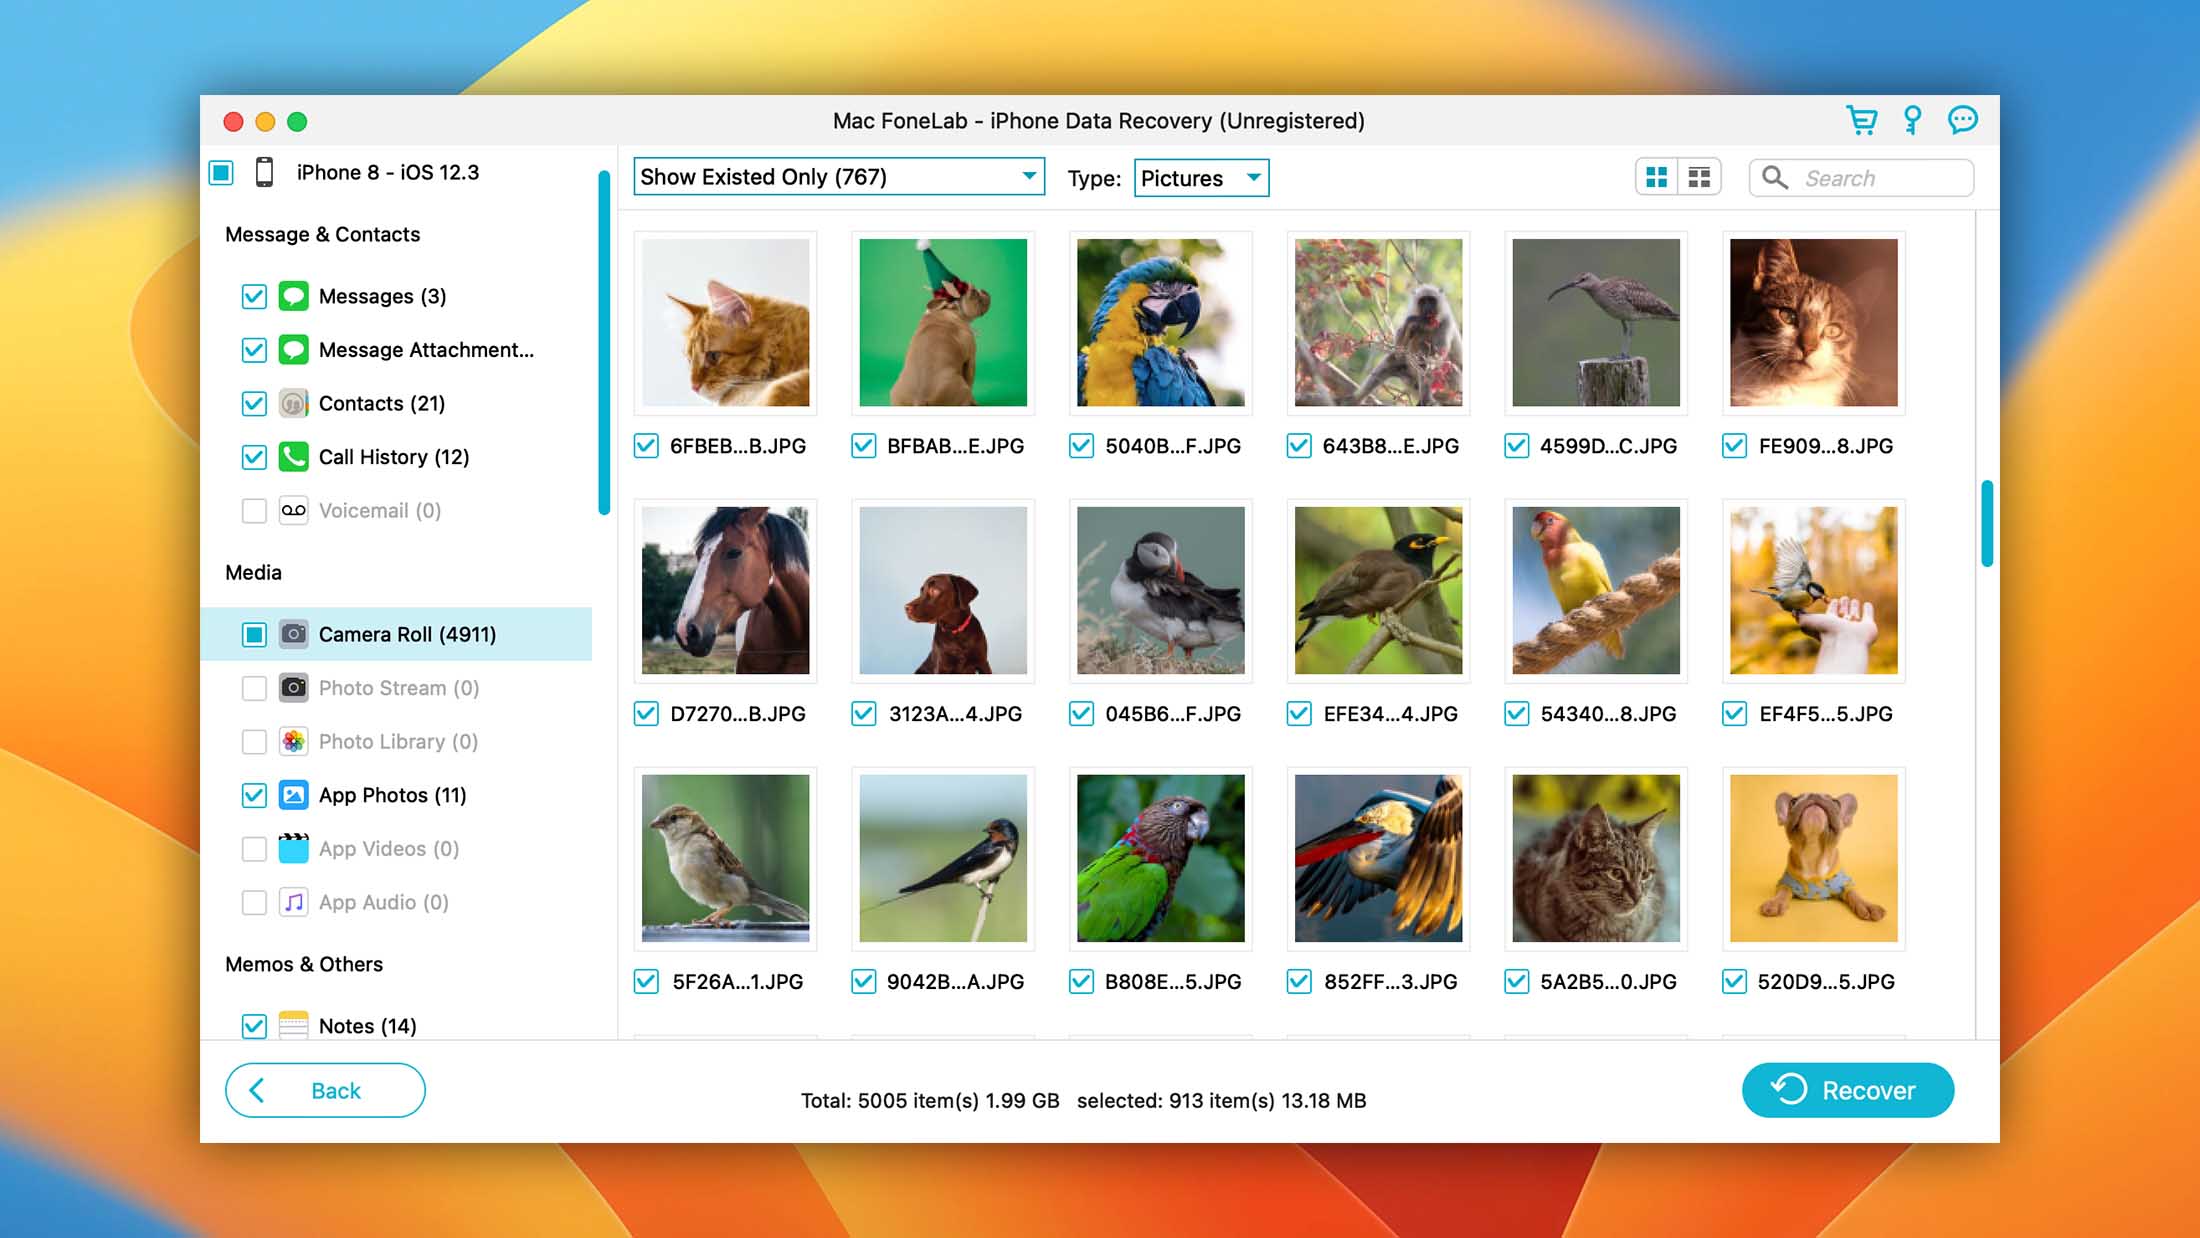Image resolution: width=2200 pixels, height=1238 pixels.
Task: Click the file name FE909...8.JPG
Action: [x=1826, y=446]
